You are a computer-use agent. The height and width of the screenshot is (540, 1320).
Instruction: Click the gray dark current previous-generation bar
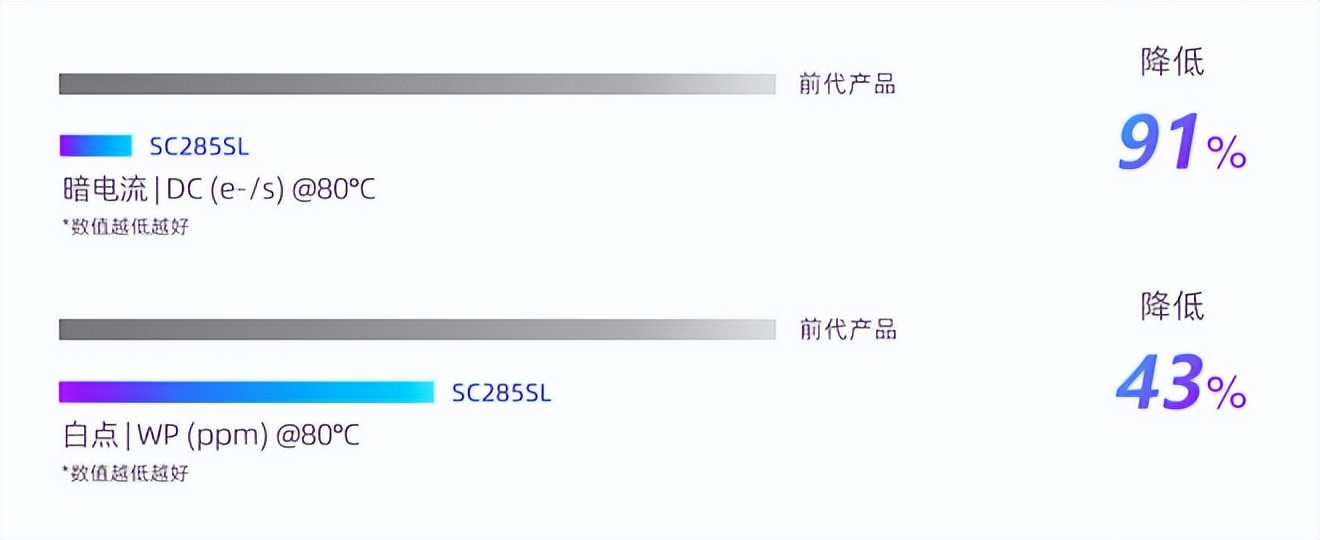(416, 84)
